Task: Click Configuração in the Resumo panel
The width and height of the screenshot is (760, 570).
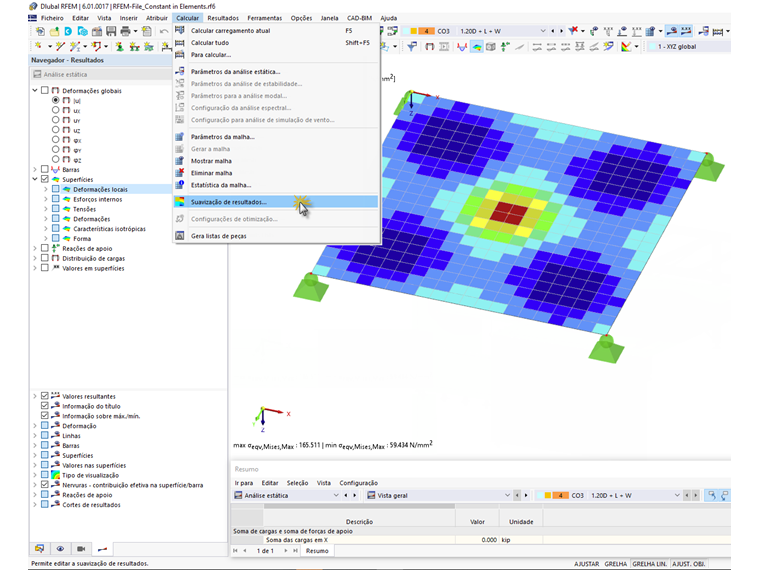Action: point(359,483)
